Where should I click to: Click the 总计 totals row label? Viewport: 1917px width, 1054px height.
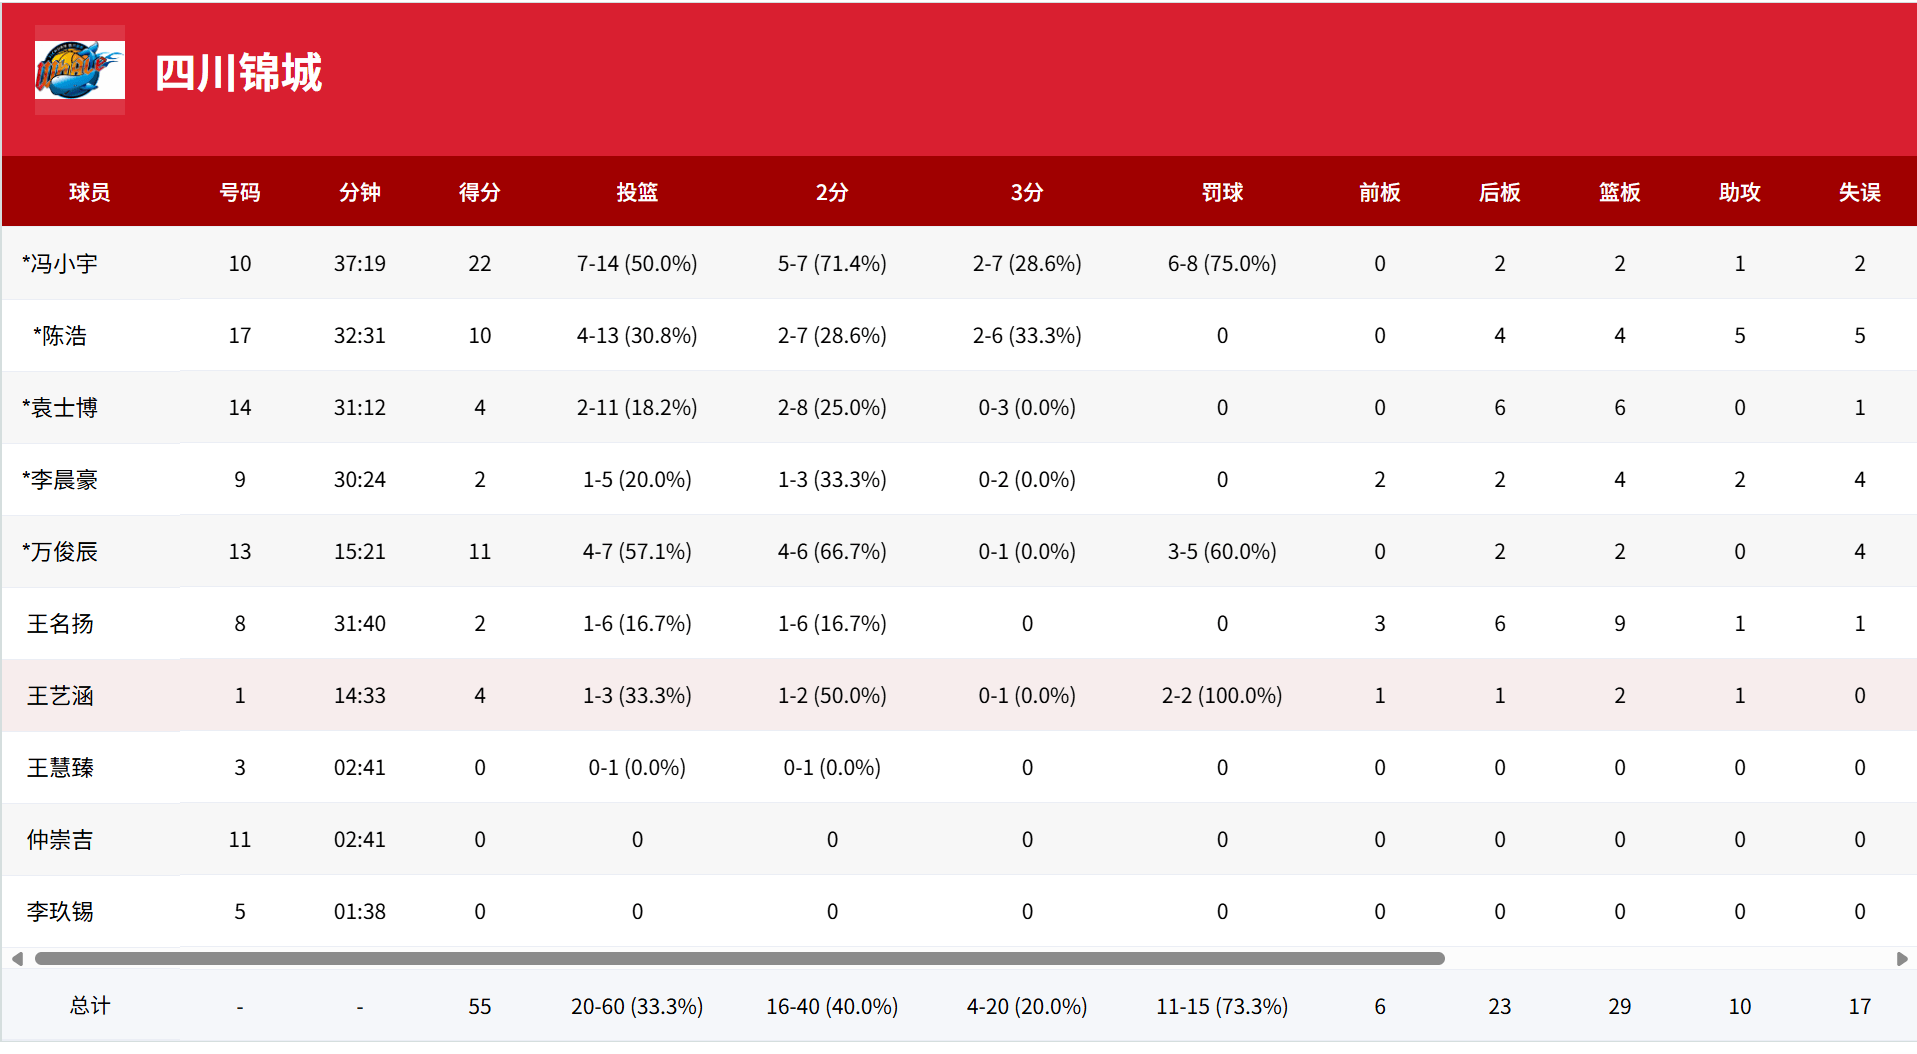click(x=90, y=1006)
